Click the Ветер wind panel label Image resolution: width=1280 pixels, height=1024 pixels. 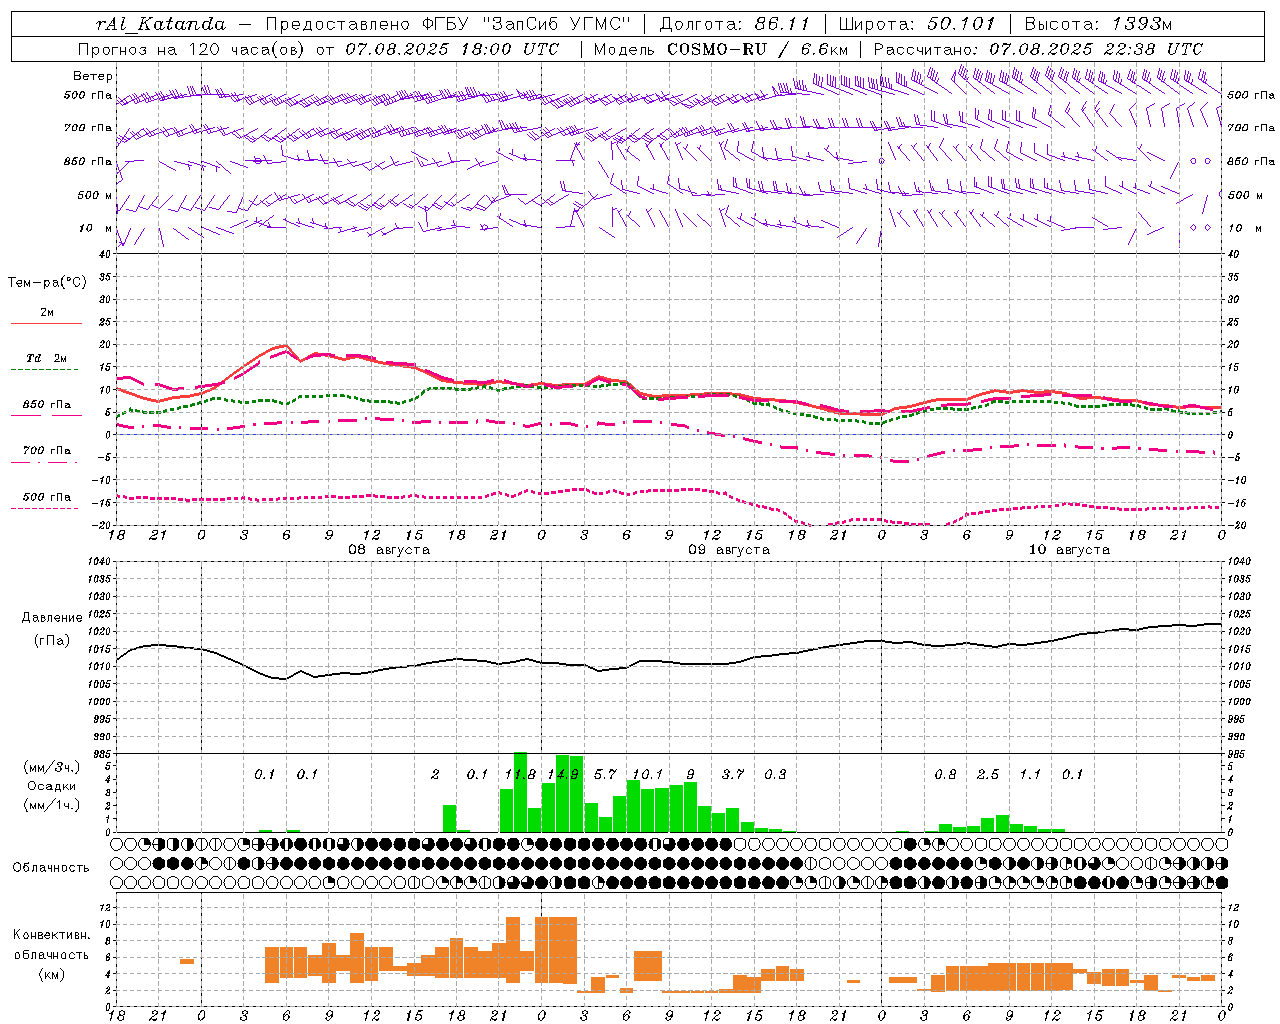pos(93,76)
